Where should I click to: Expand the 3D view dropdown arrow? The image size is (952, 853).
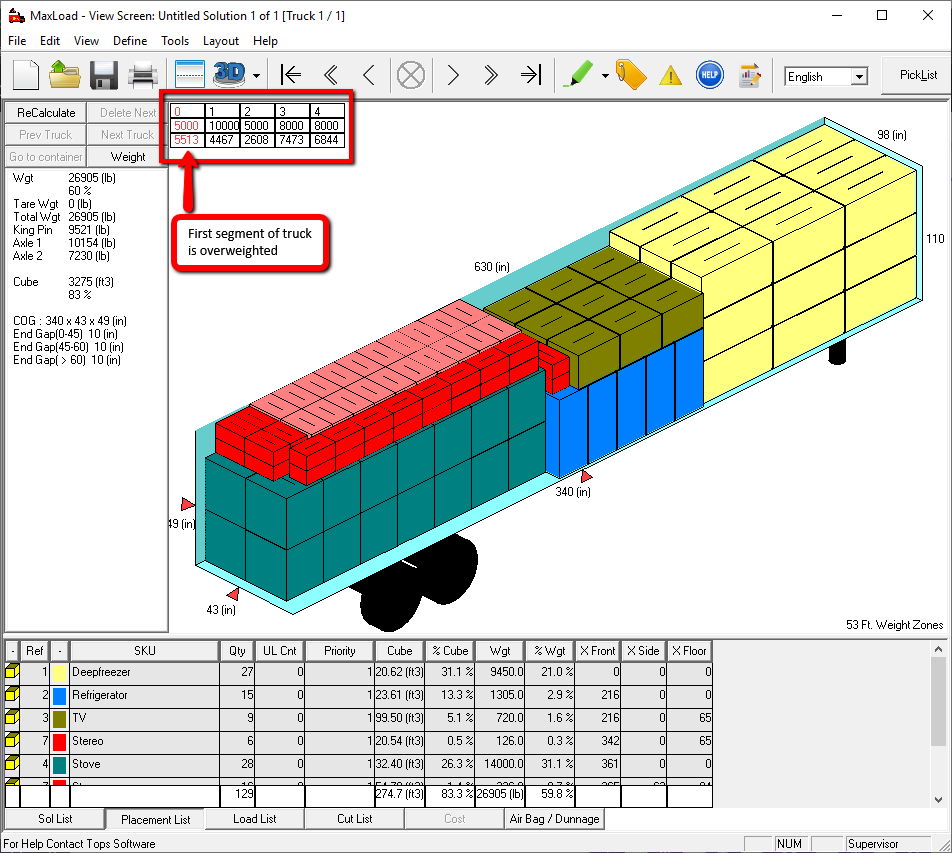tap(257, 76)
